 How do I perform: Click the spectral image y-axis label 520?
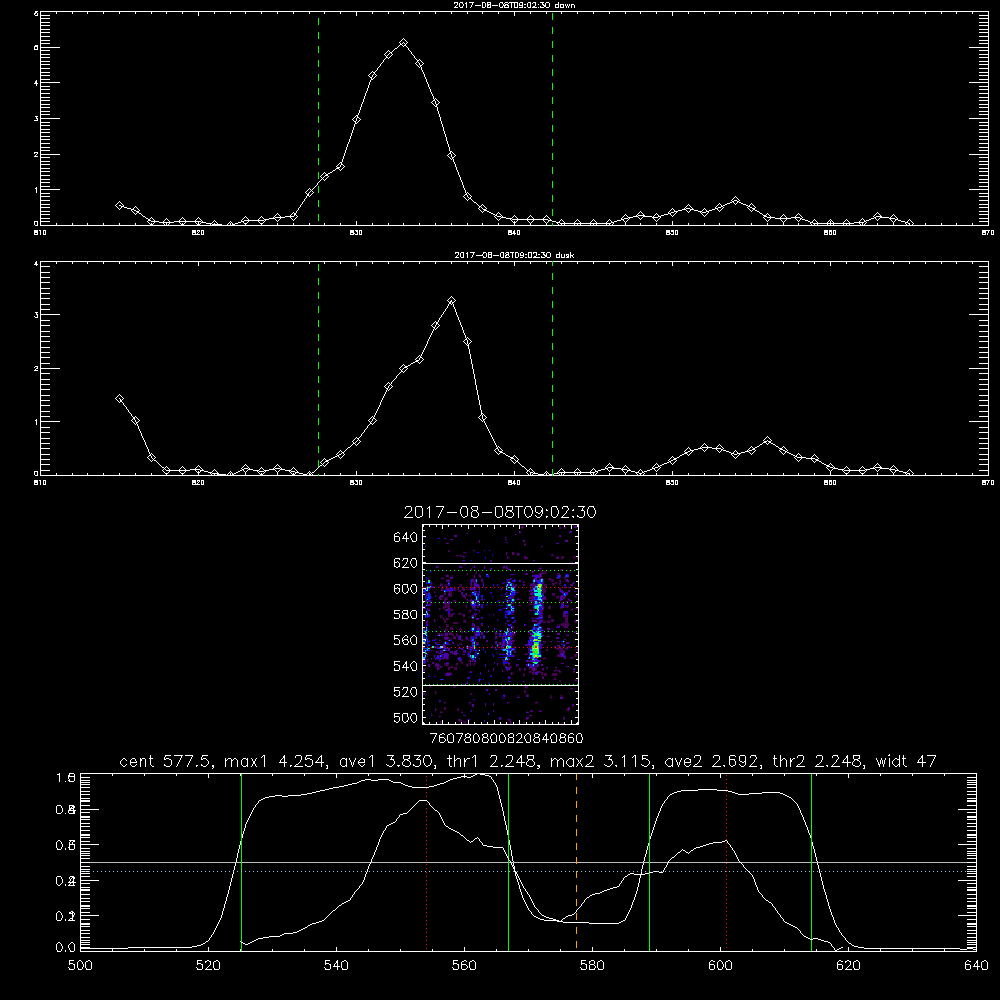tap(406, 692)
